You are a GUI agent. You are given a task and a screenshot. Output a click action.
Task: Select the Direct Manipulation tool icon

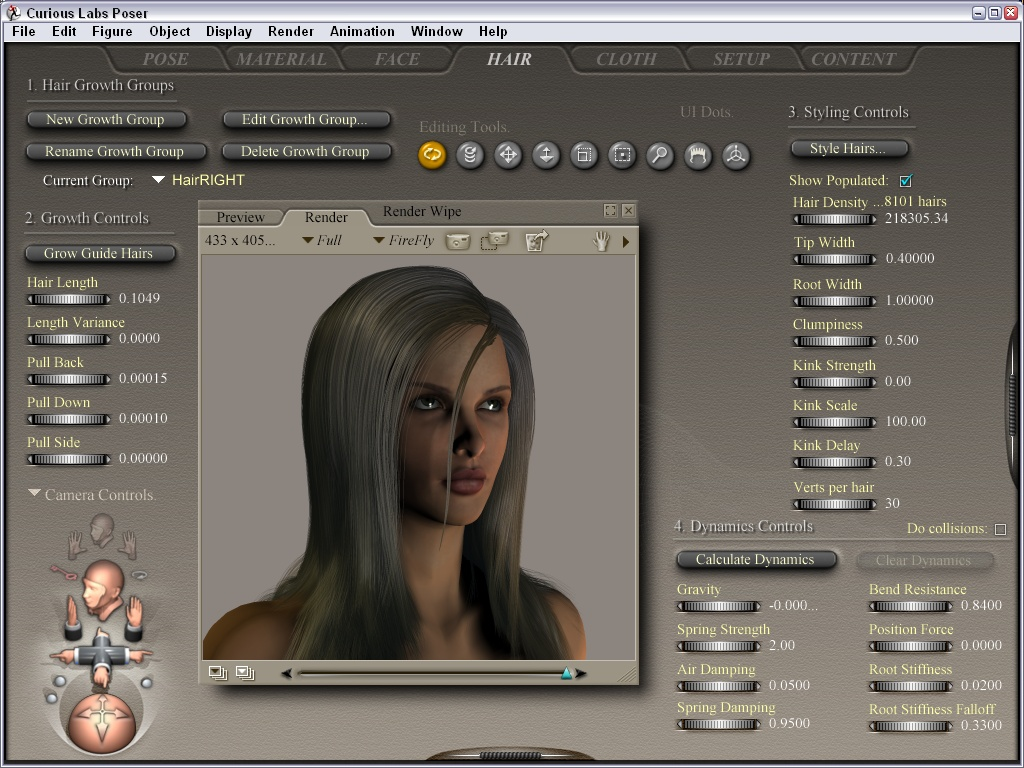click(x=736, y=155)
